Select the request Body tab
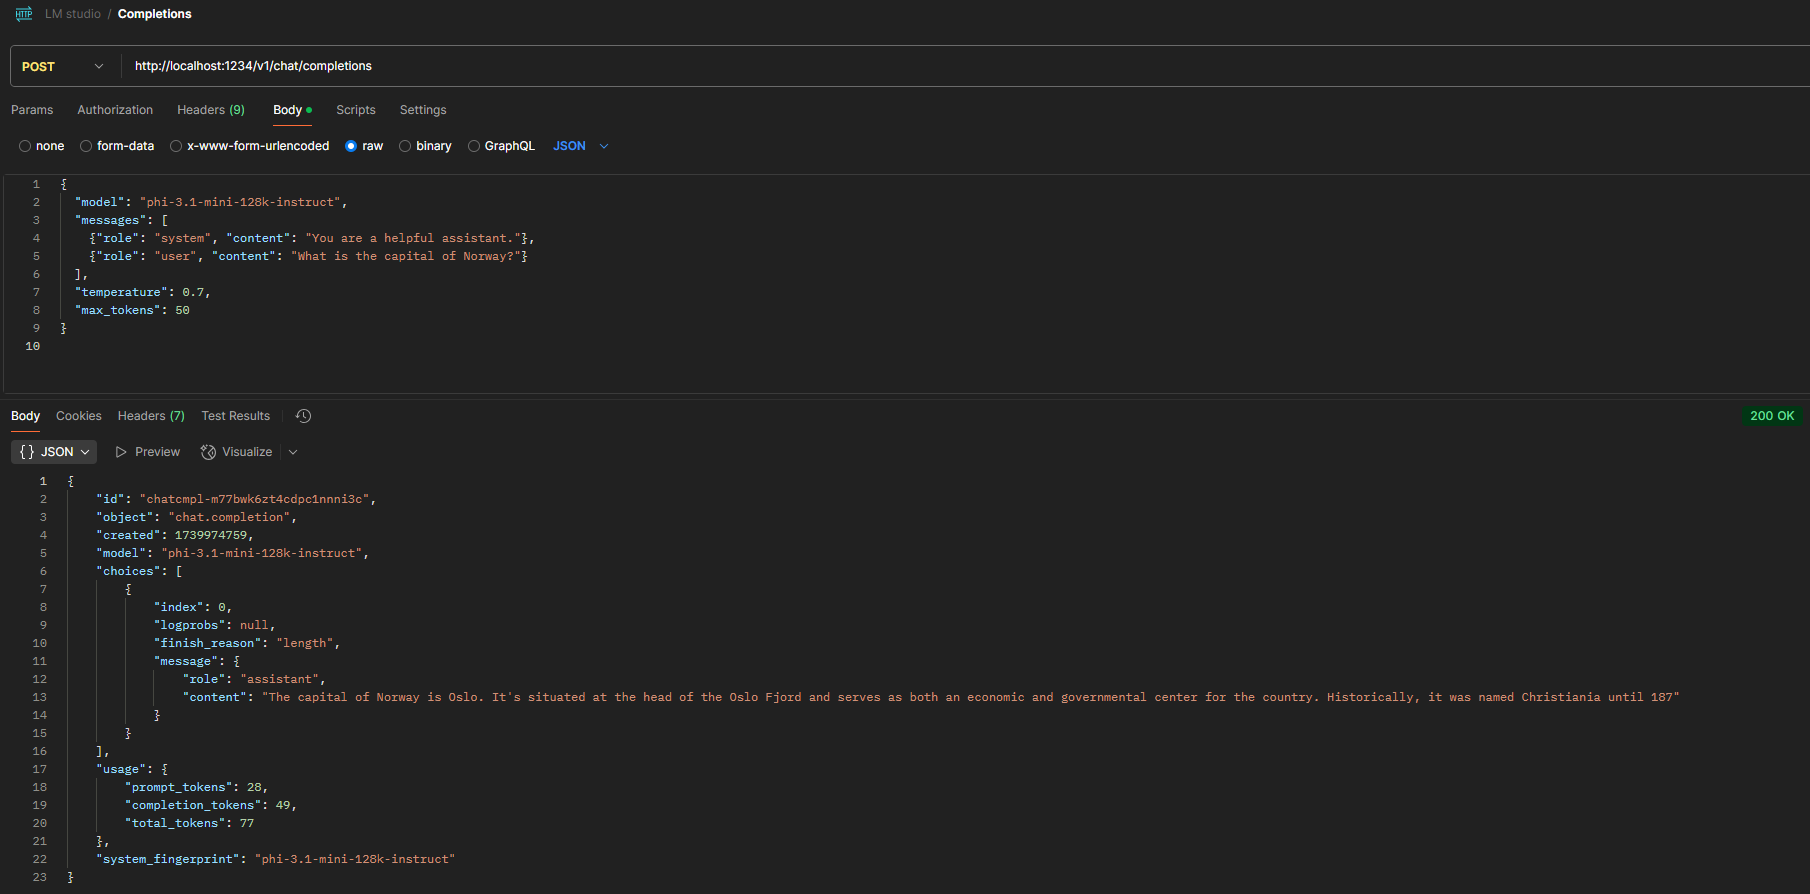This screenshot has height=894, width=1810. pos(292,110)
